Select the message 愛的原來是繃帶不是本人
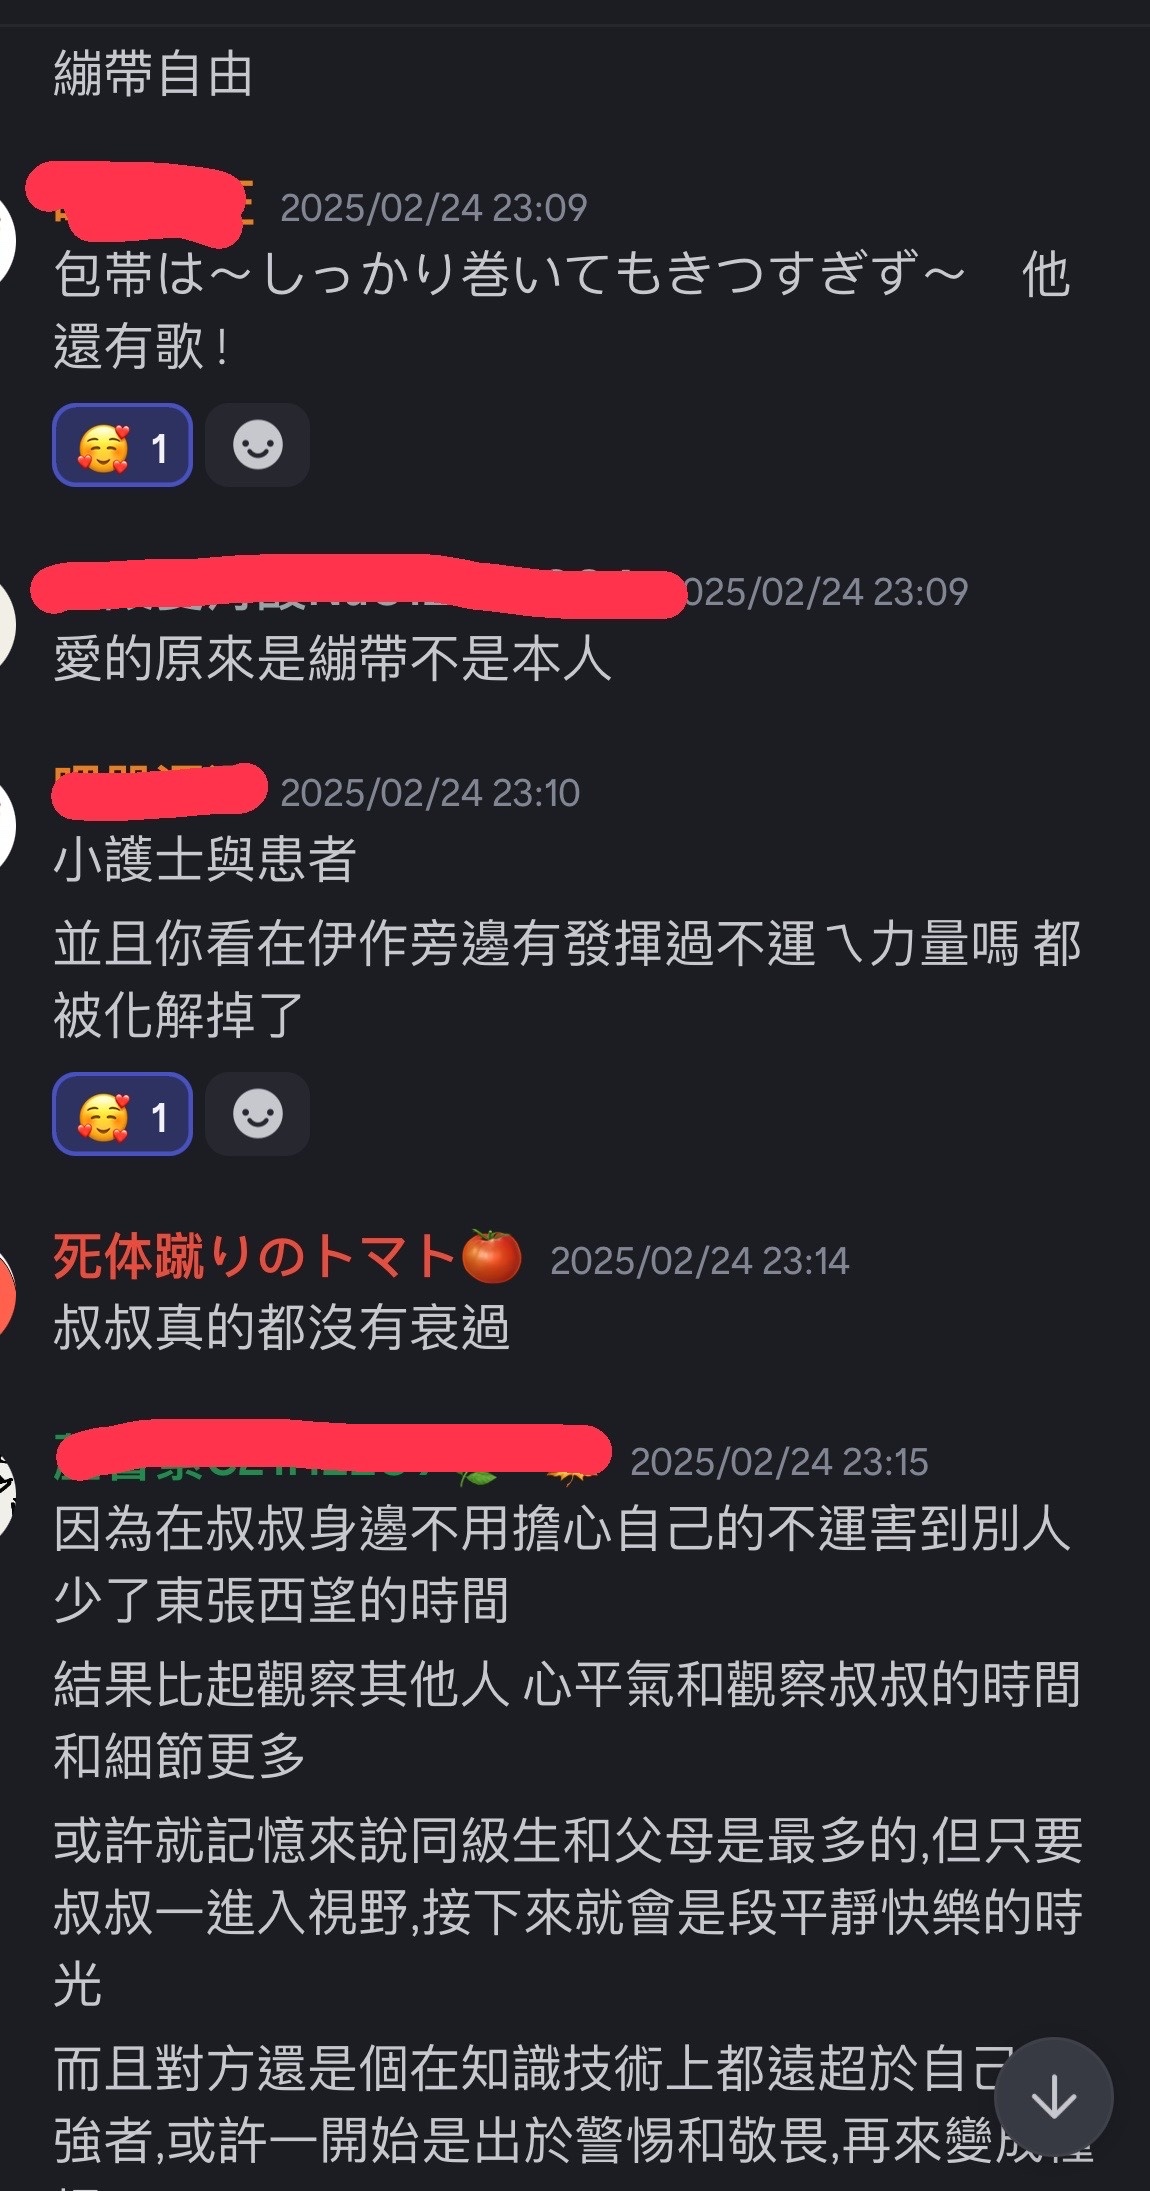This screenshot has height=2191, width=1150. [332, 660]
